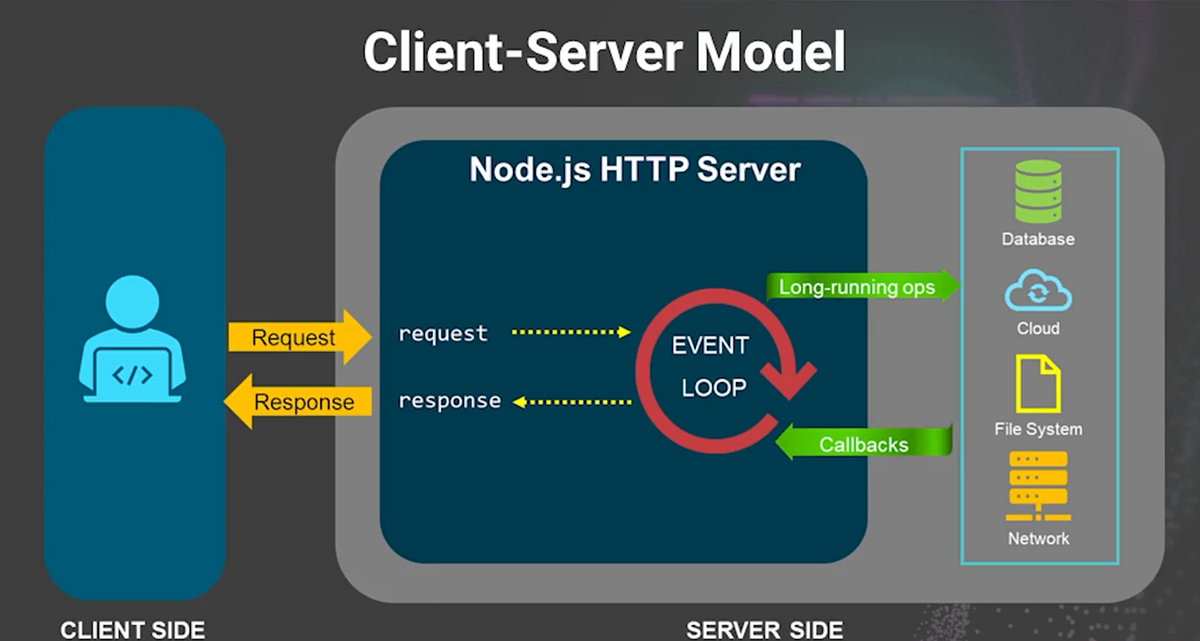Viewport: 1200px width, 641px height.
Task: Click the client user with laptop icon
Action: coord(132,339)
